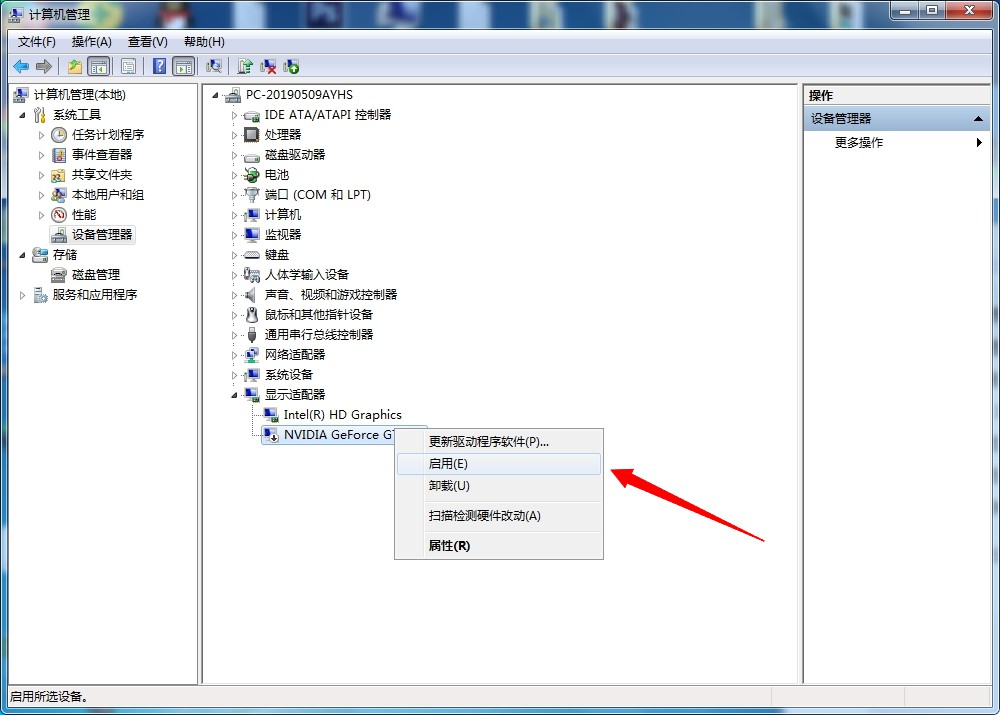Screen dimensions: 1000x715
Task: Expand the 服务和应用程序 node
Action: (x=22, y=295)
